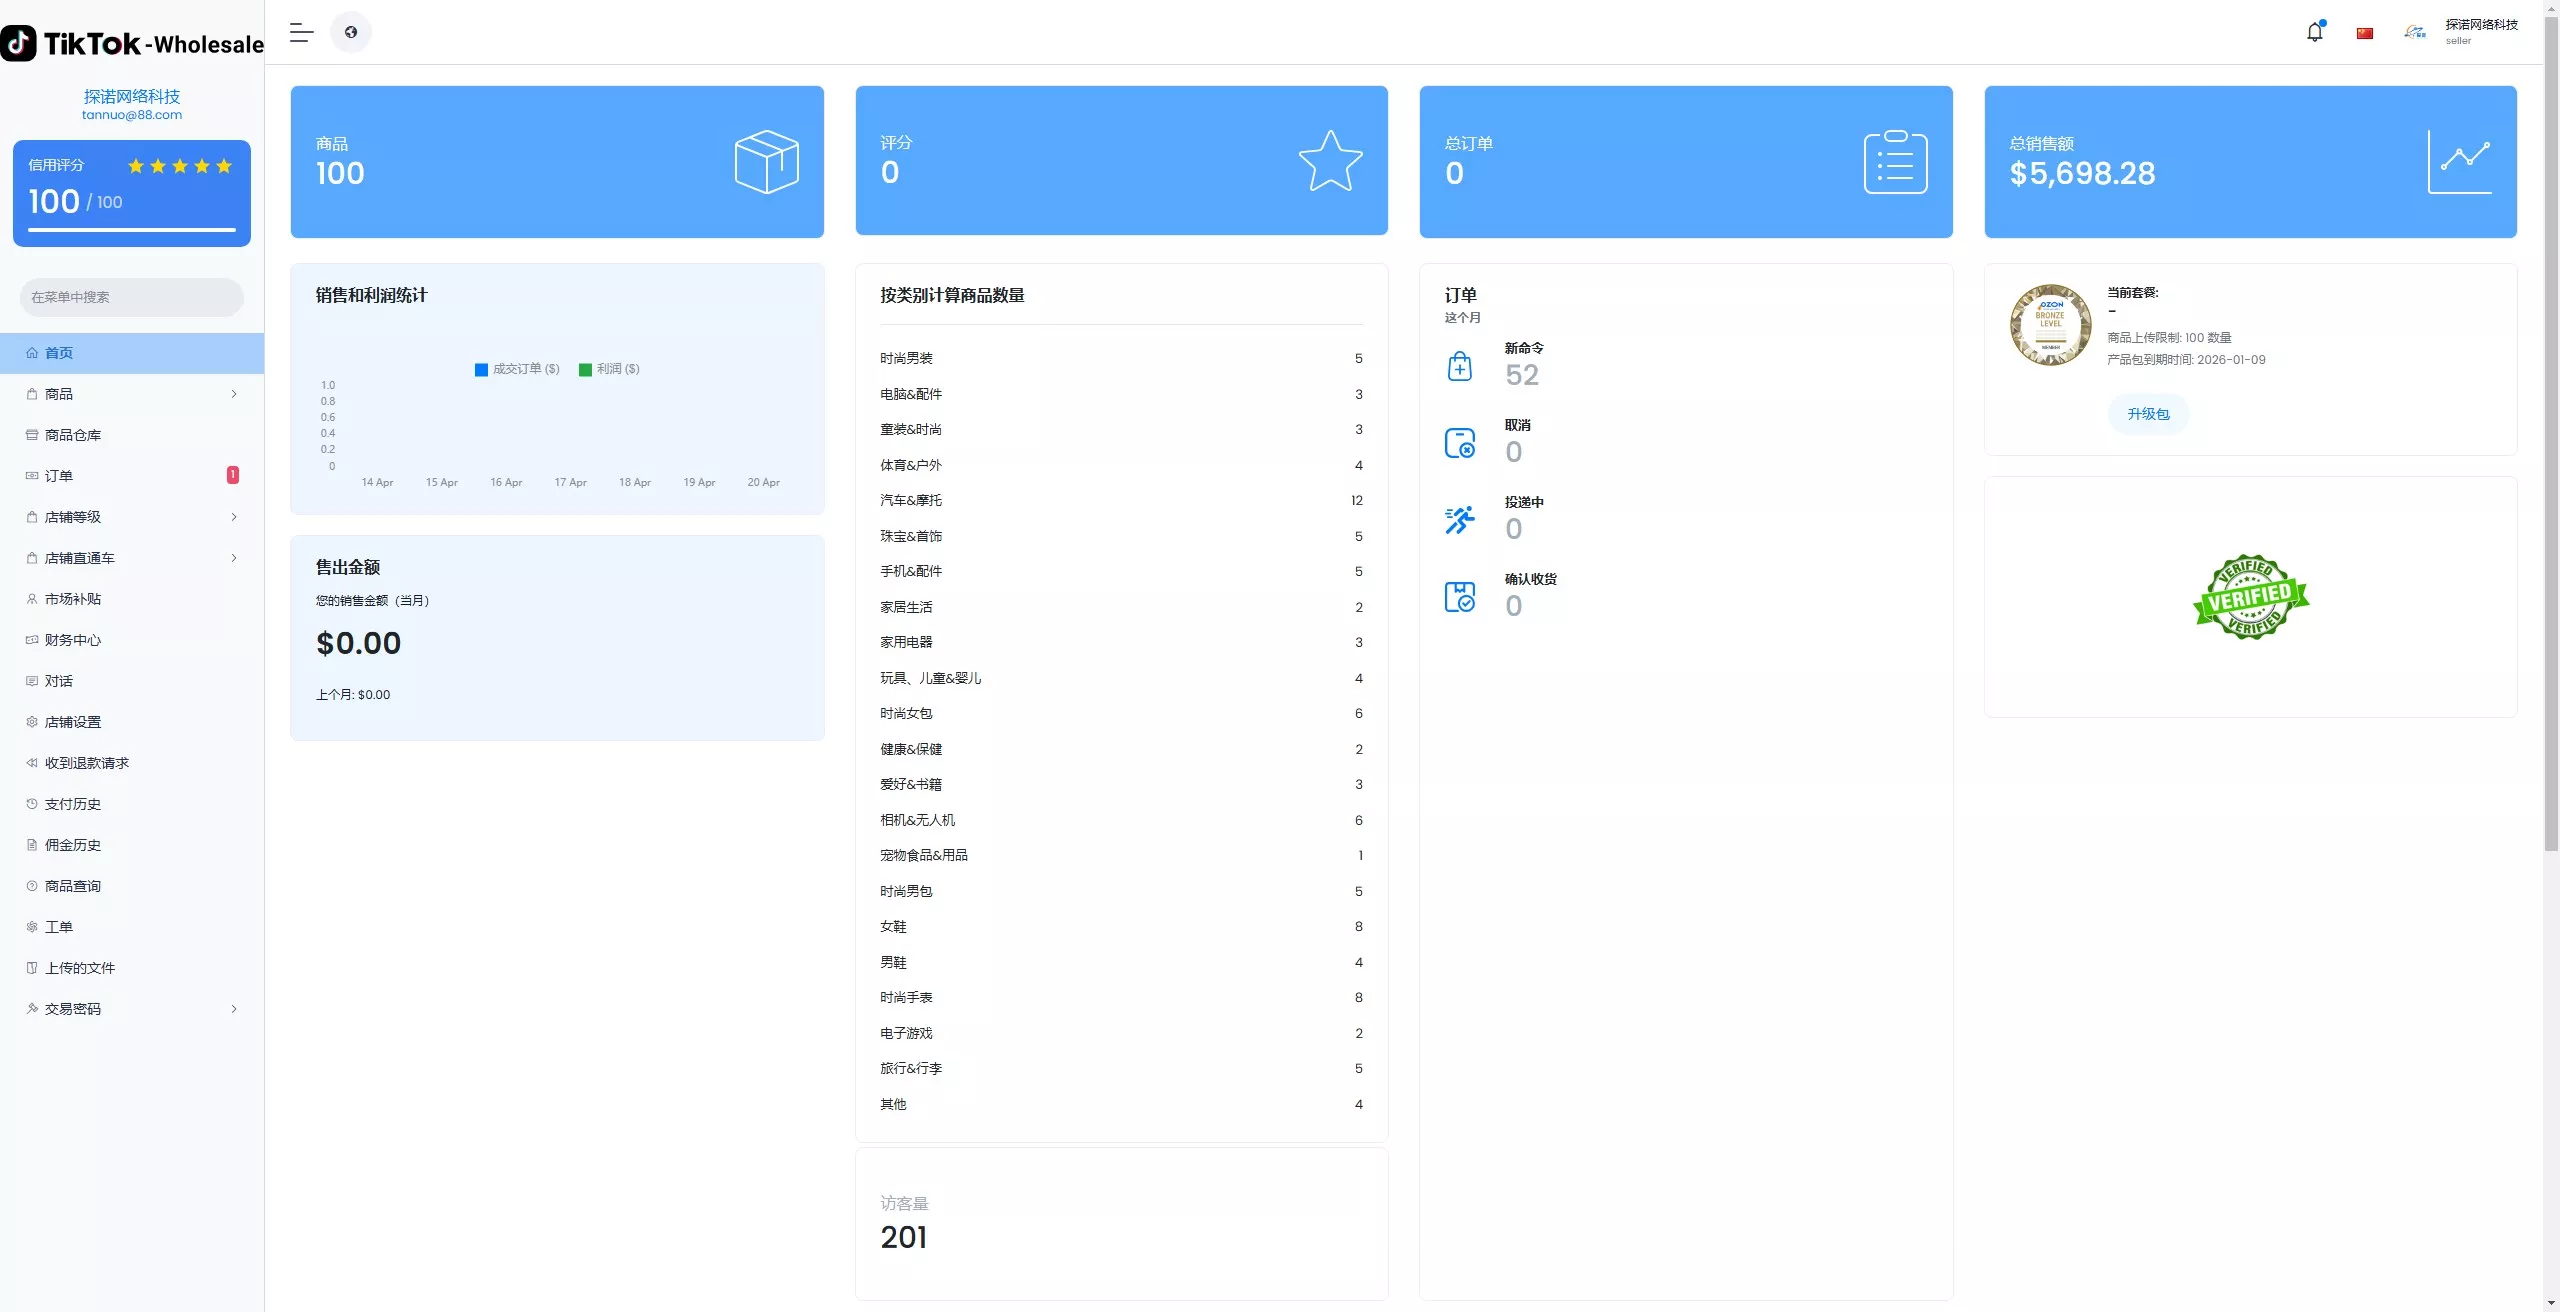Click the 探诺网络科技 shop name link

pyautogui.click(x=132, y=96)
